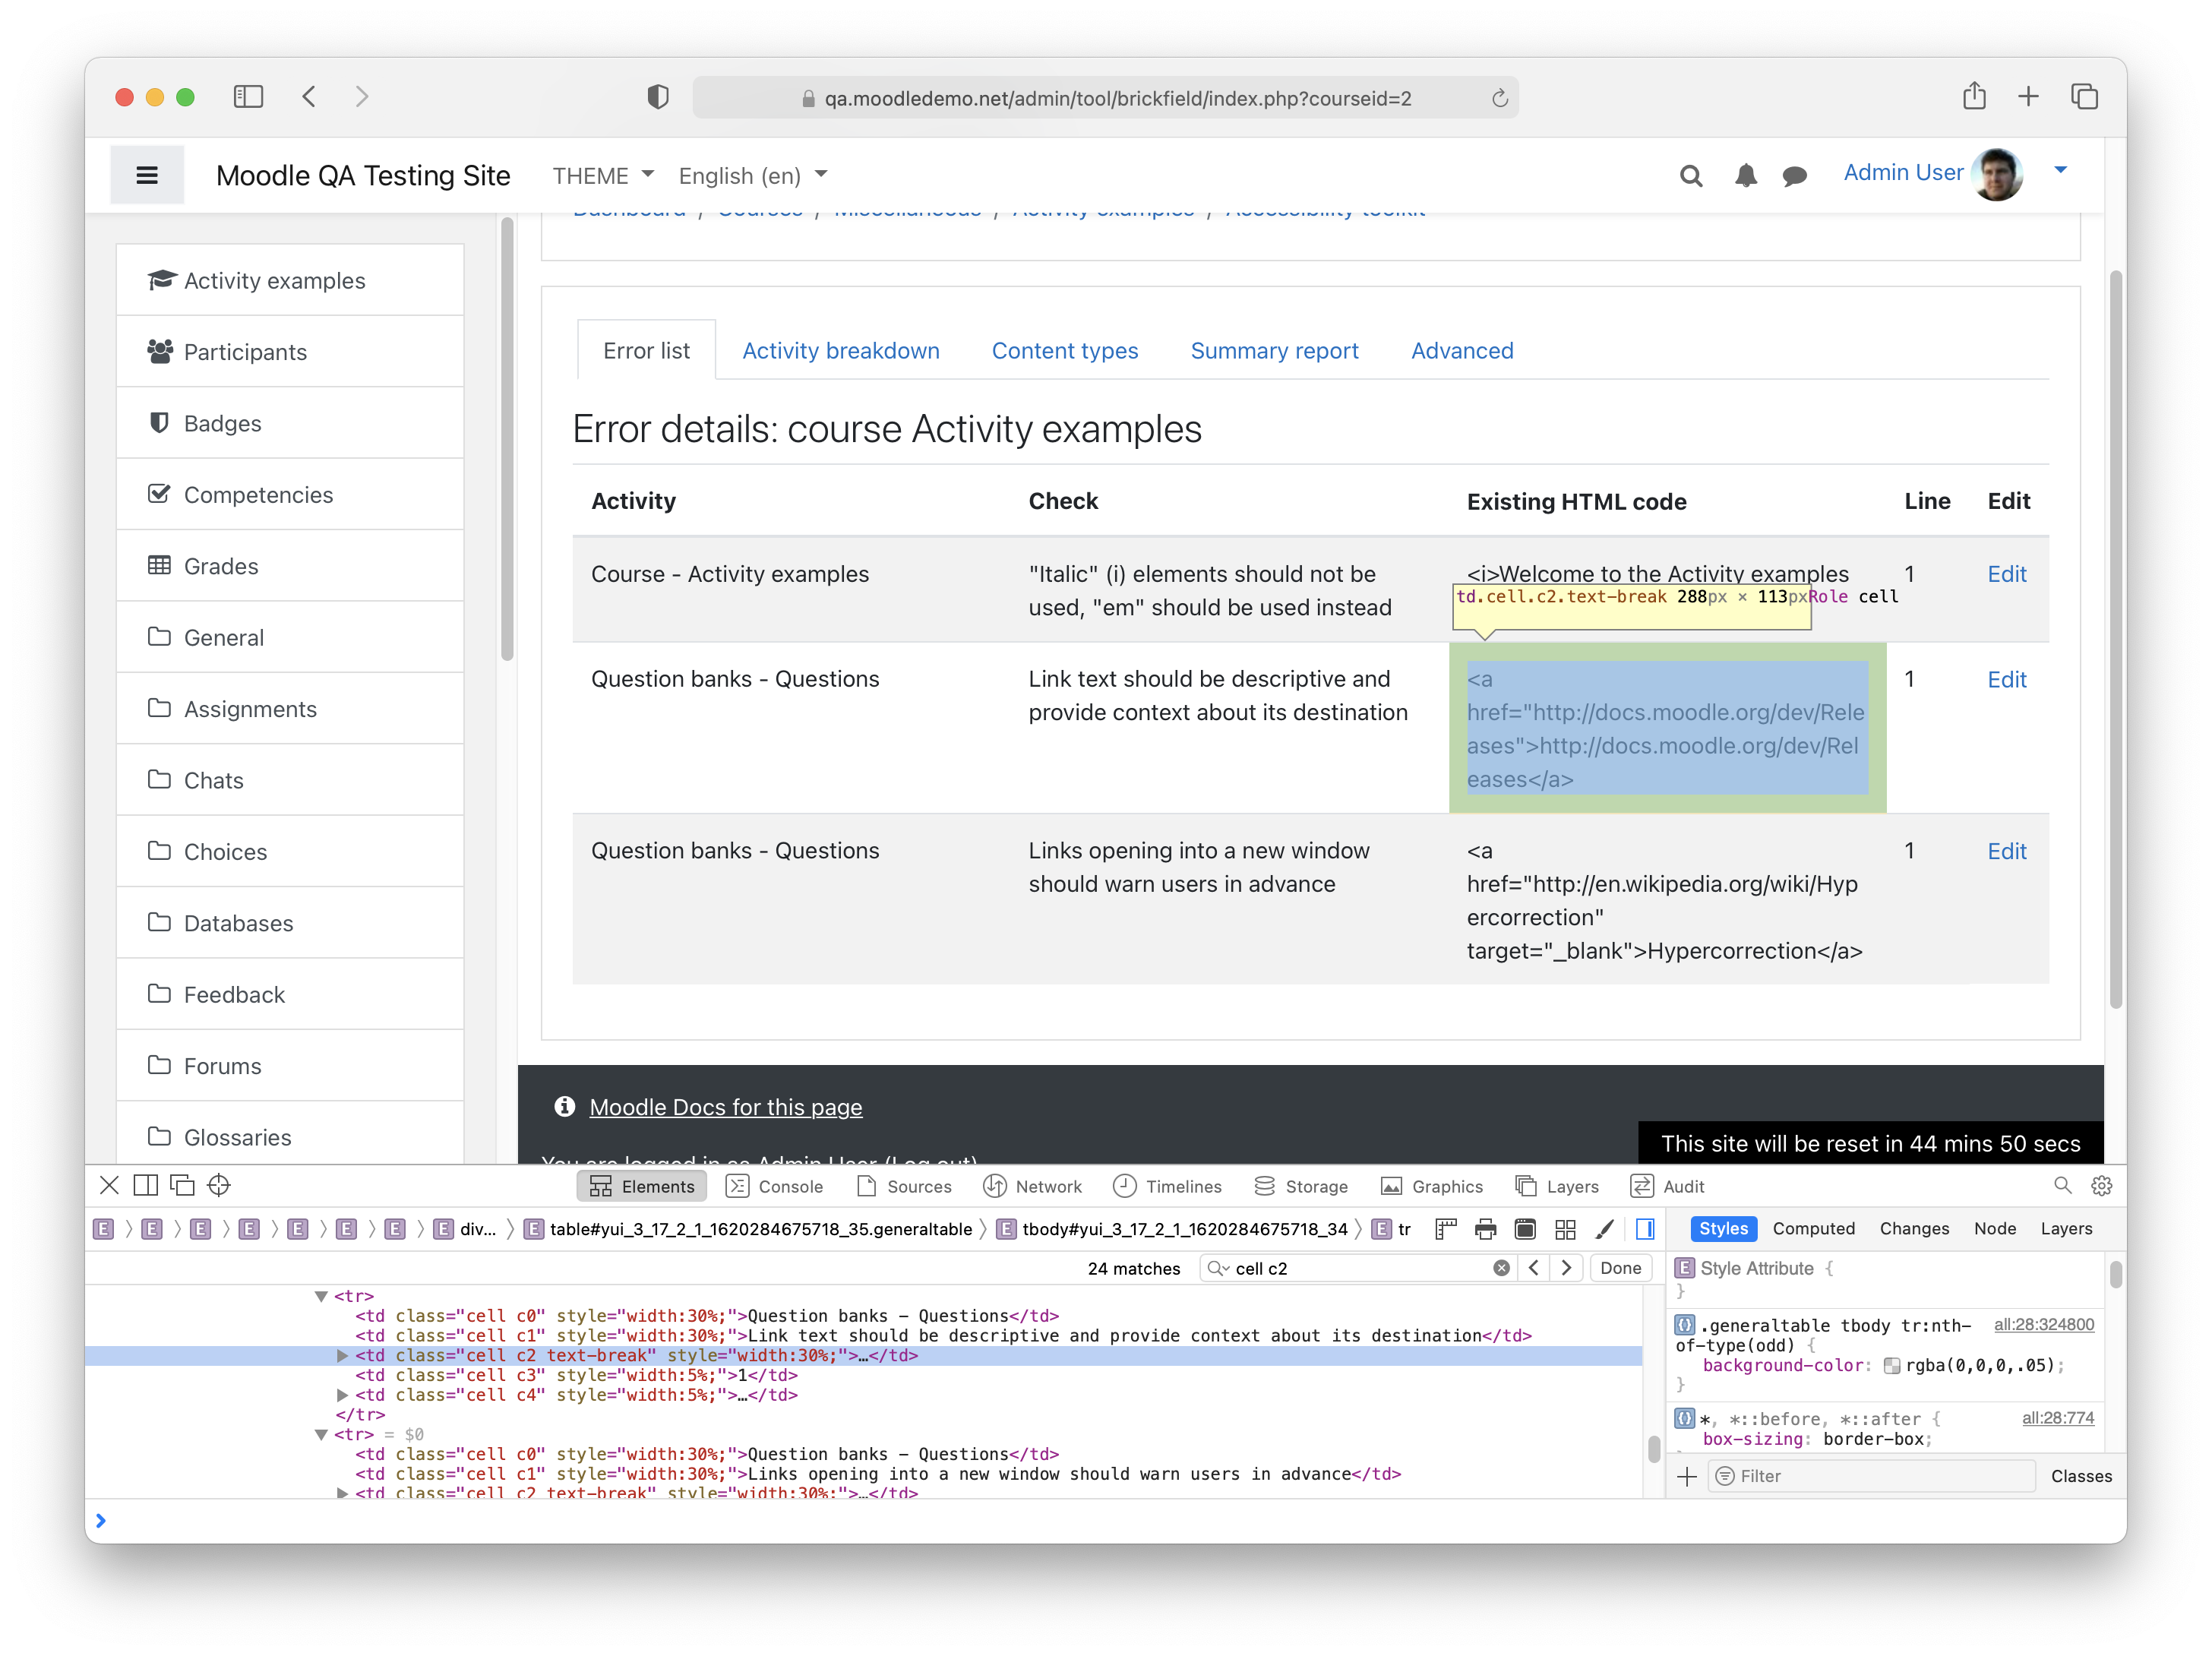Toggle Moodle side navigation hamburger
The width and height of the screenshot is (2212, 1656).
(x=147, y=176)
